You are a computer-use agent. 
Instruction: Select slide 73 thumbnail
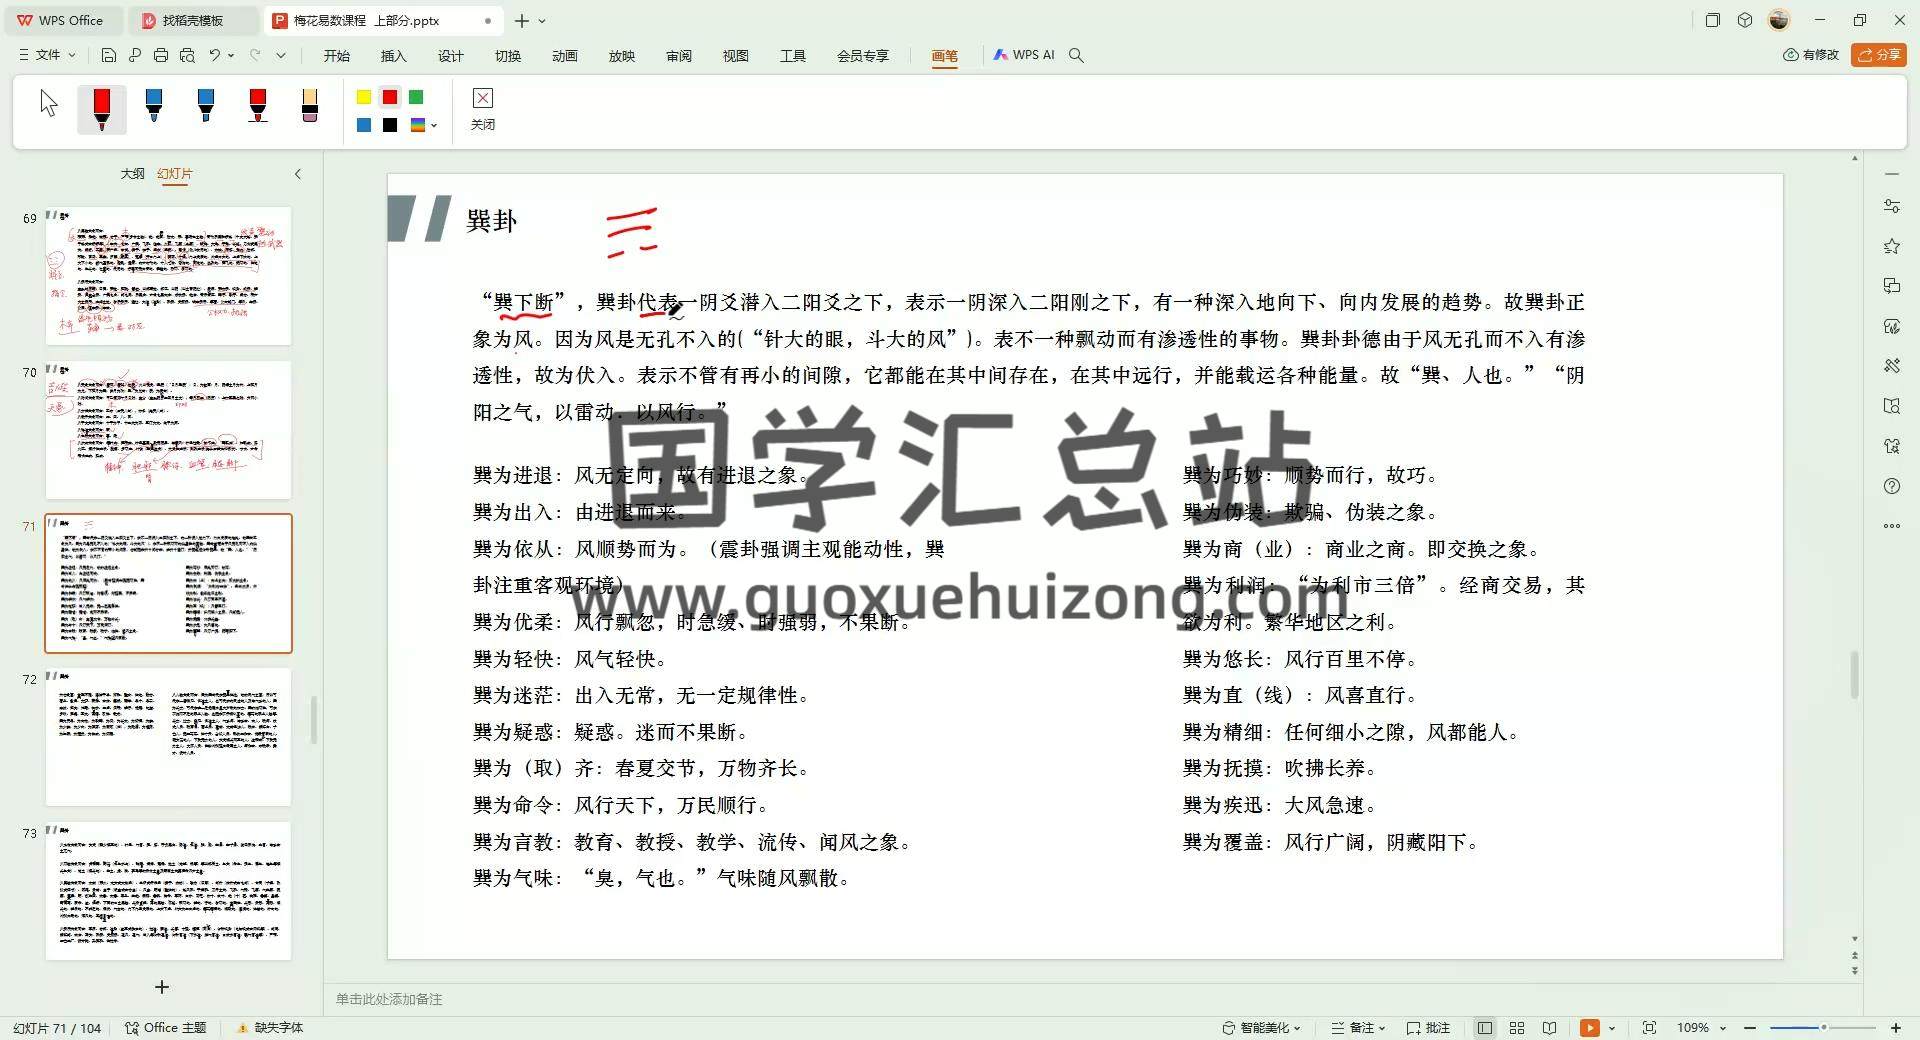click(168, 891)
